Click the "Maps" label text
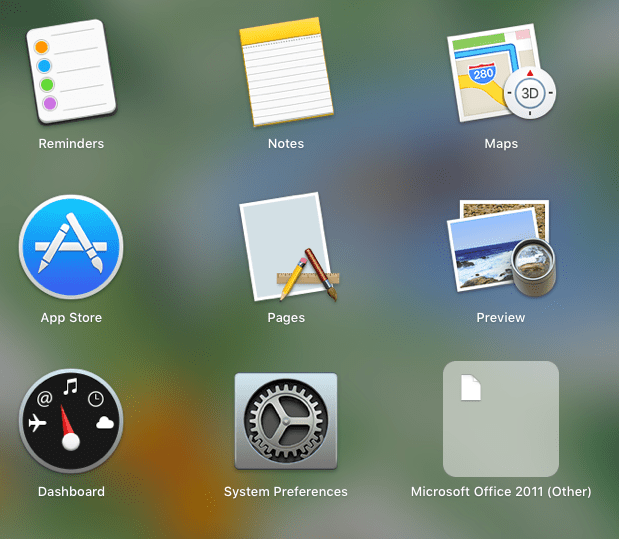The height and width of the screenshot is (539, 619). point(501,143)
